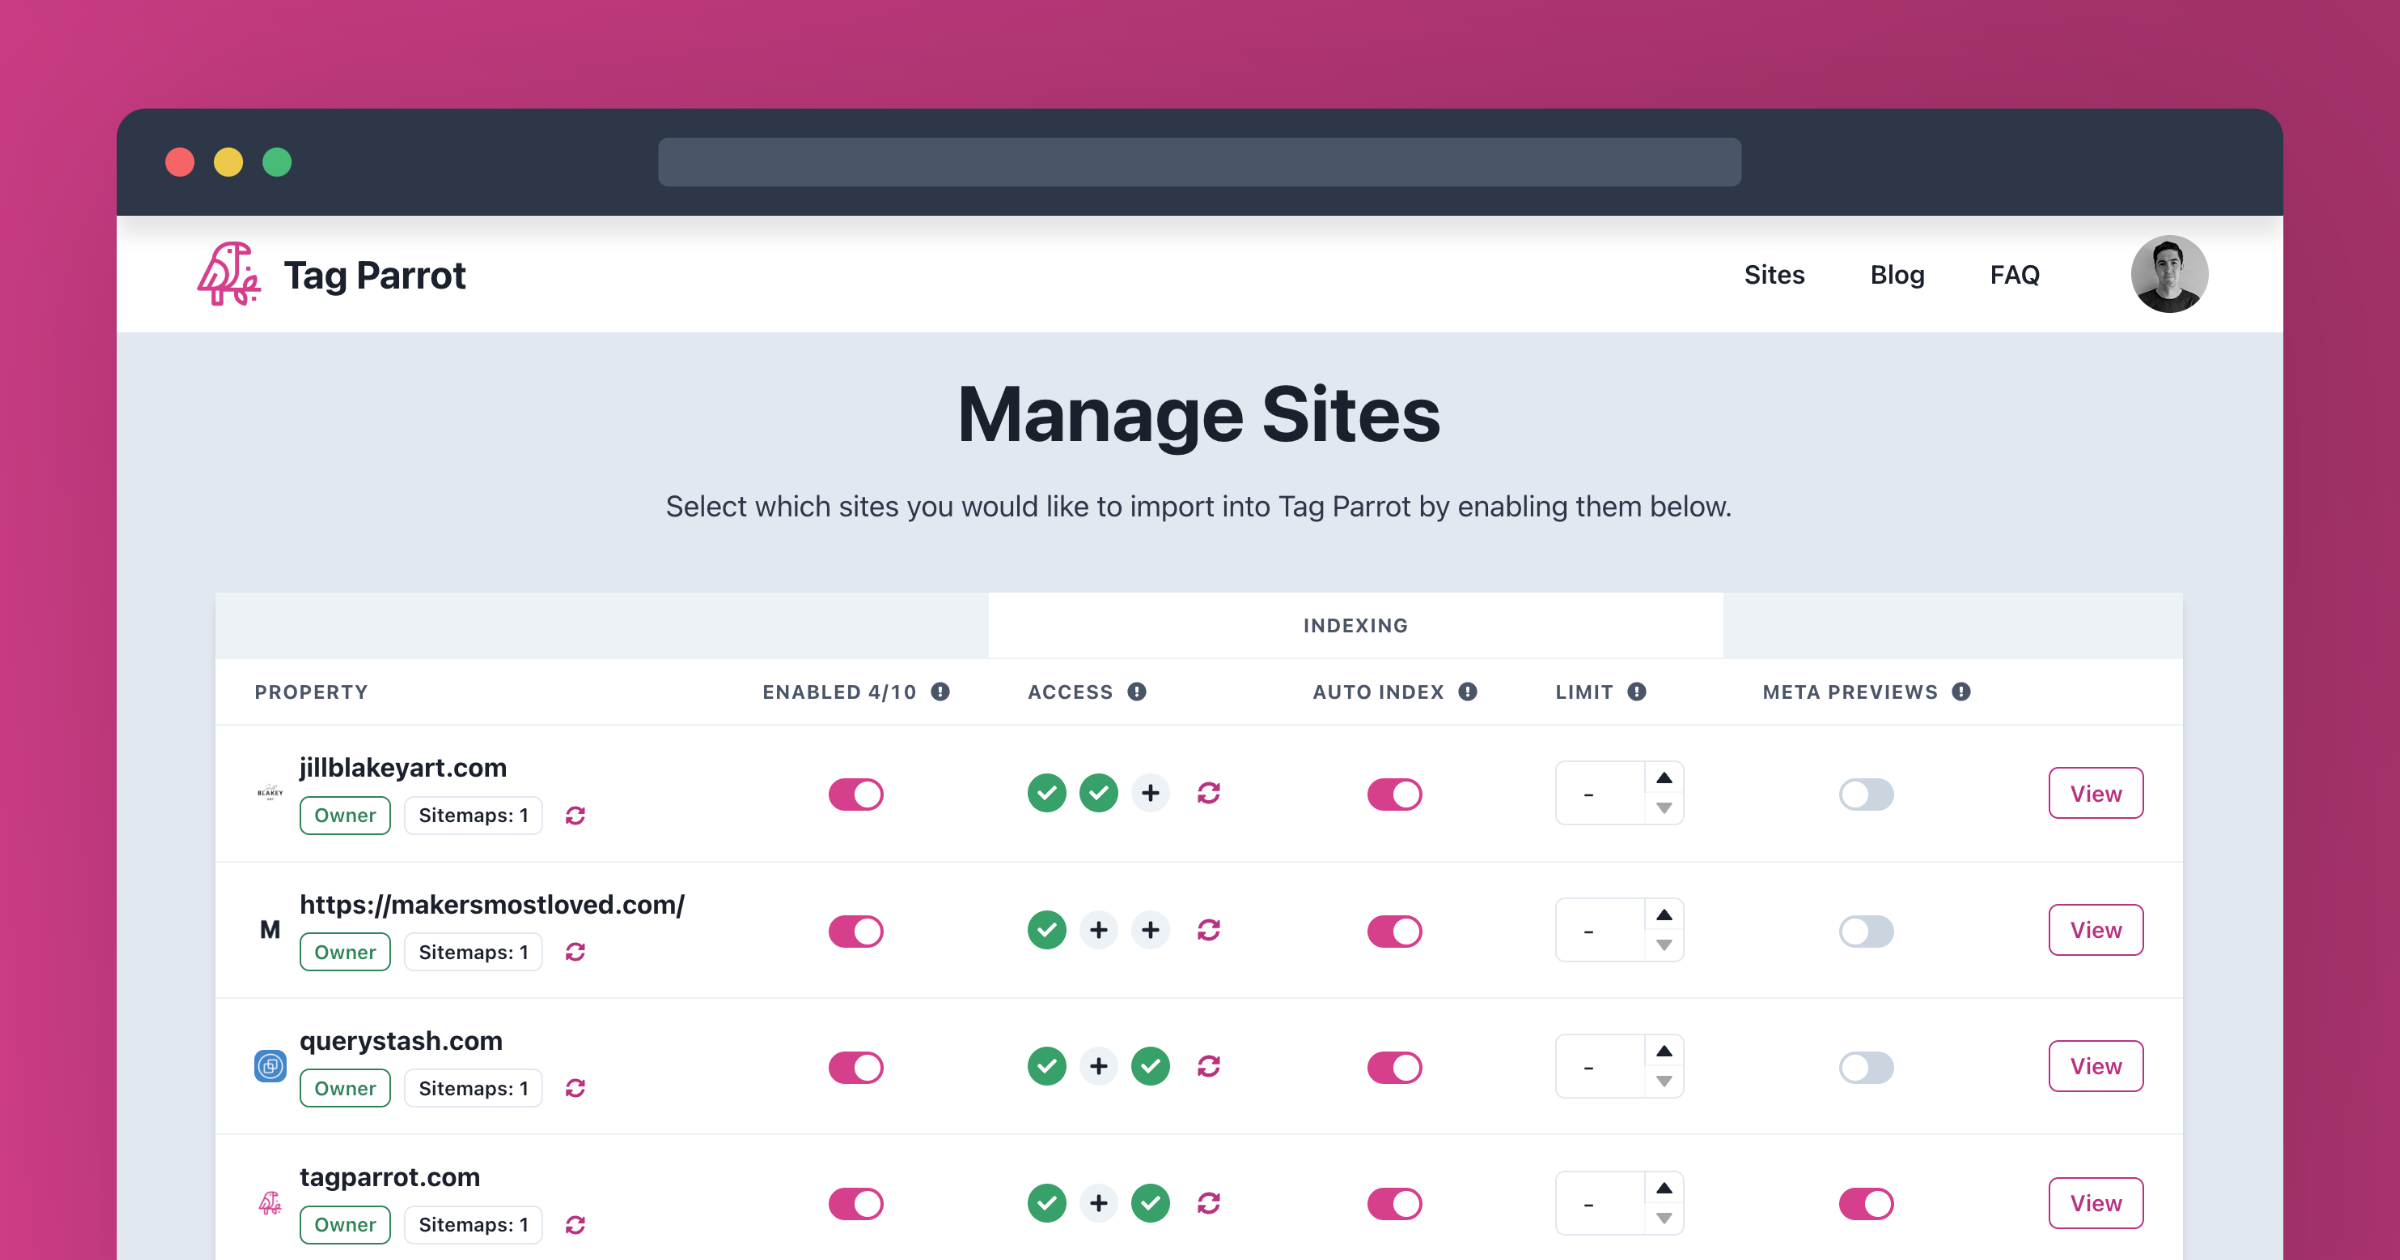The height and width of the screenshot is (1260, 2400).
Task: View the jillblakeyart.com site
Action: [2096, 794]
